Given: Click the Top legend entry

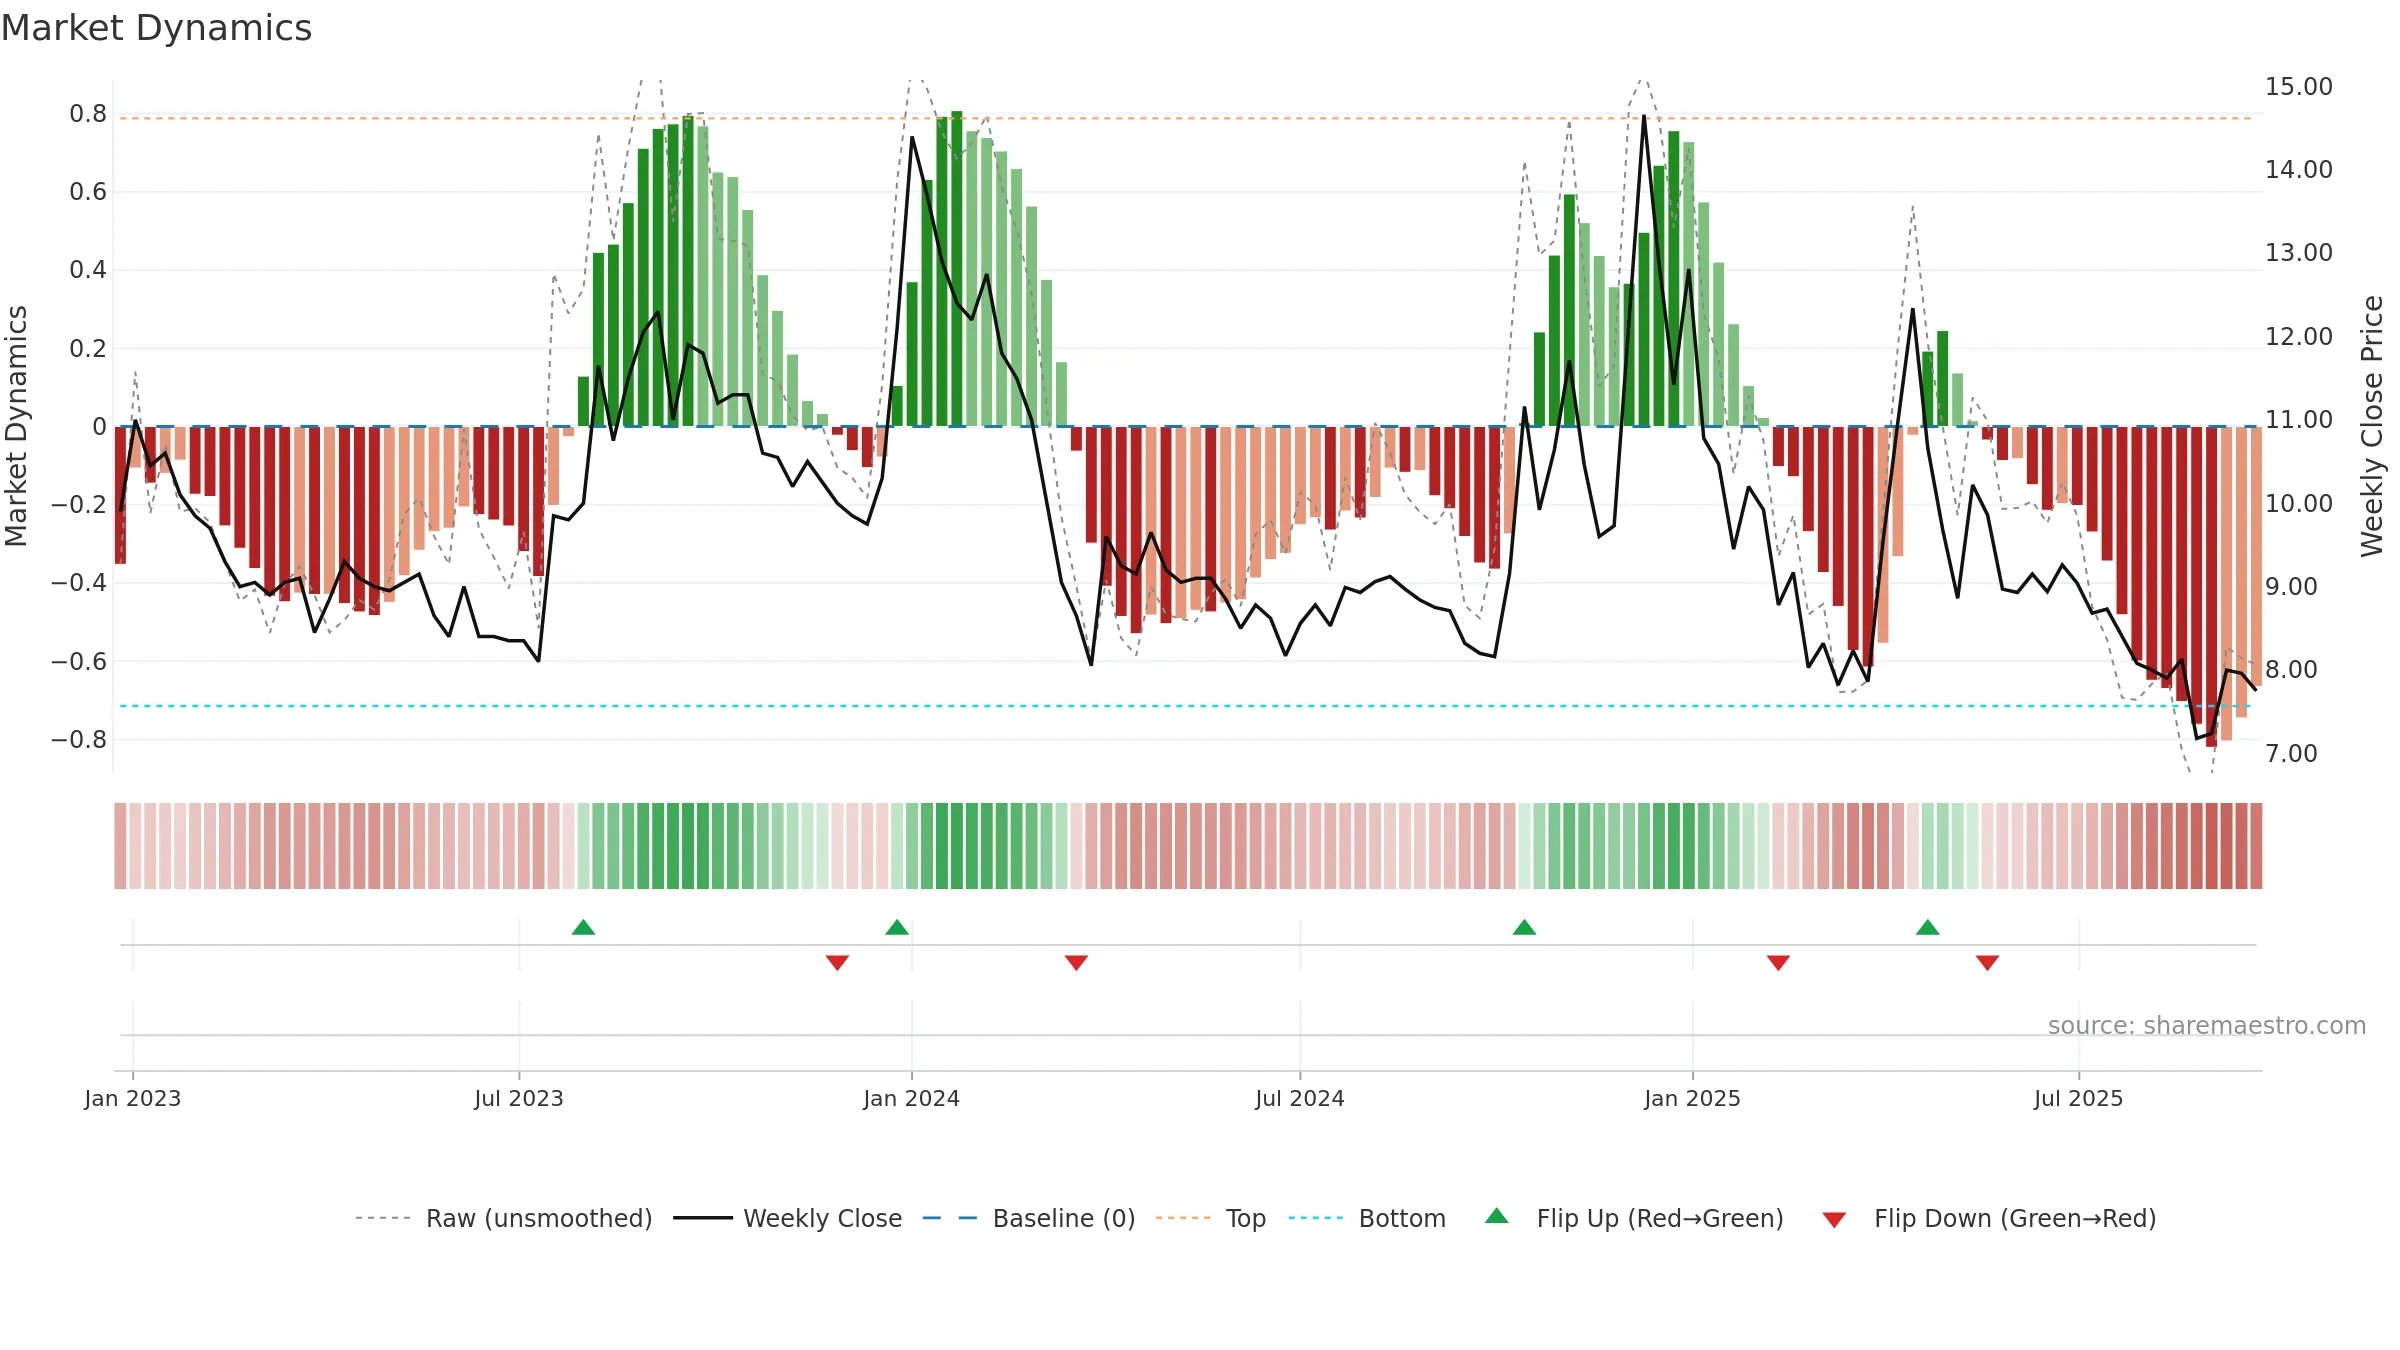Looking at the screenshot, I should [x=1210, y=1218].
